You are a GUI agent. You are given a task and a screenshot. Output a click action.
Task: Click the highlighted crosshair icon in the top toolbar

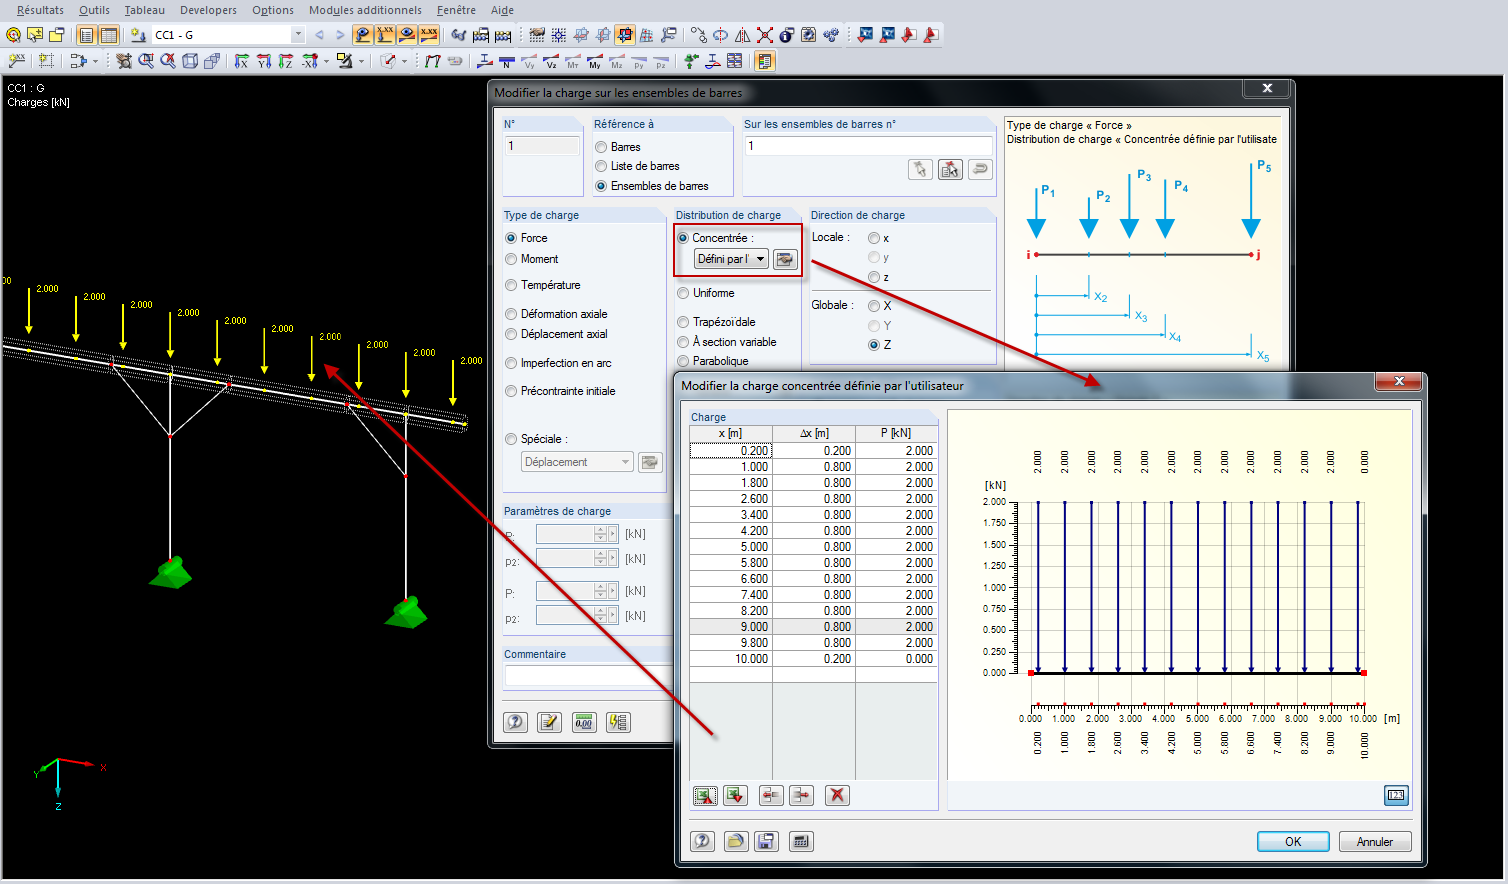tap(625, 35)
